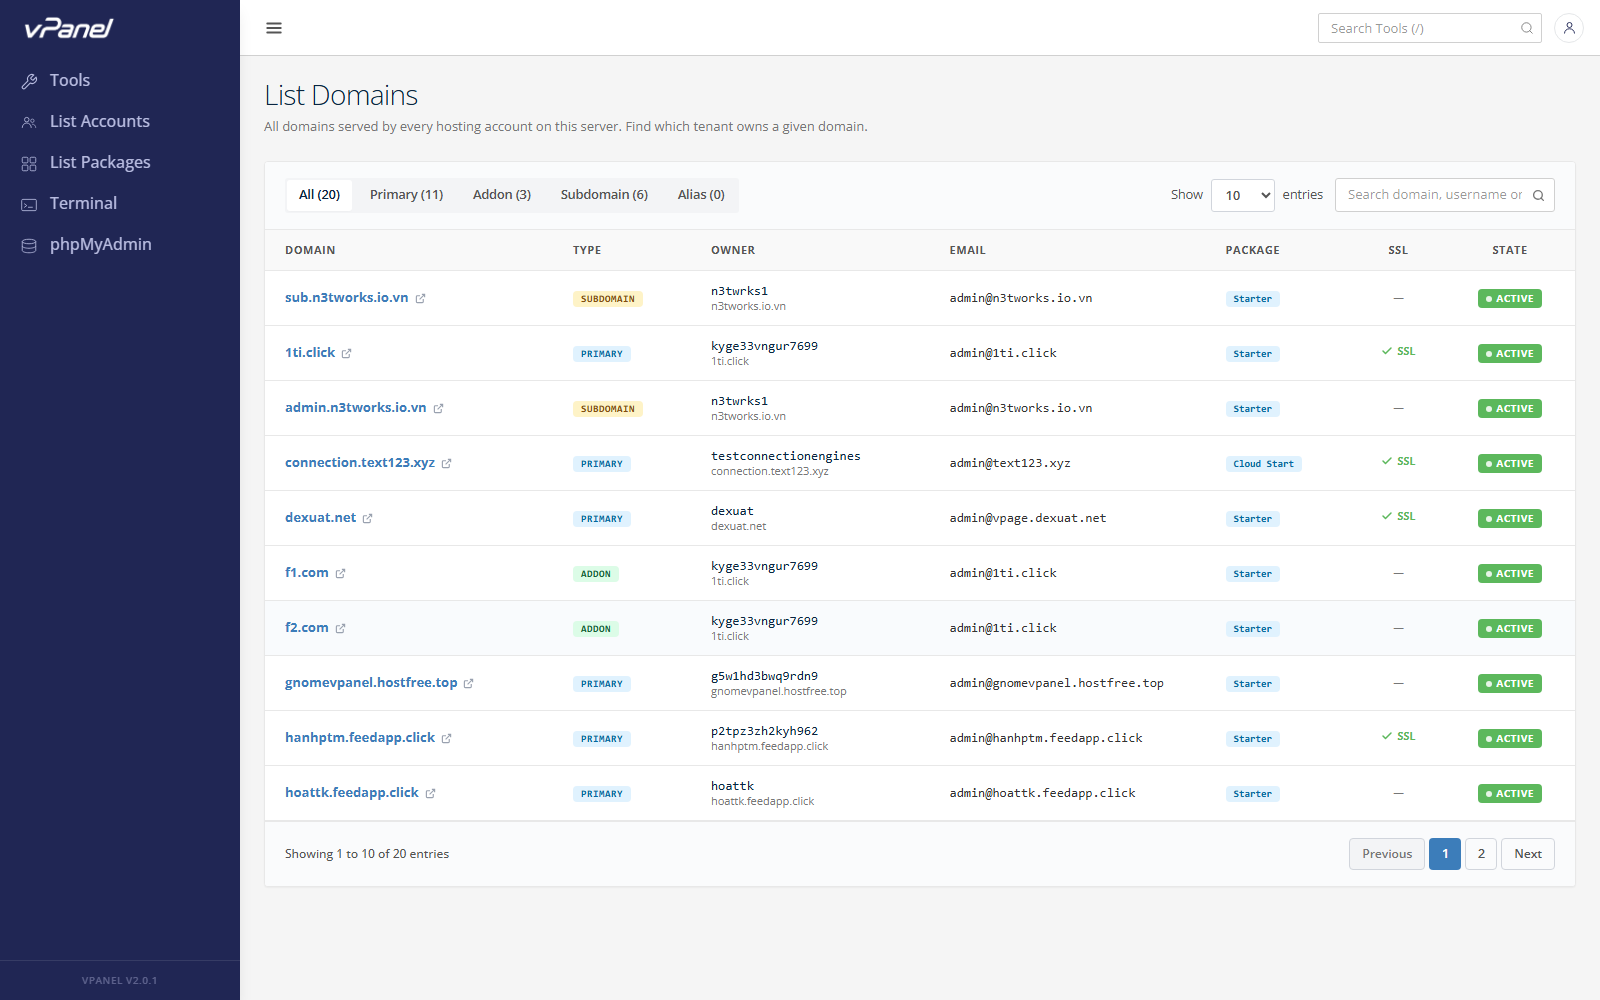Click the VPANEL V2.0.1 version label
The height and width of the screenshot is (1000, 1600).
coord(120,980)
